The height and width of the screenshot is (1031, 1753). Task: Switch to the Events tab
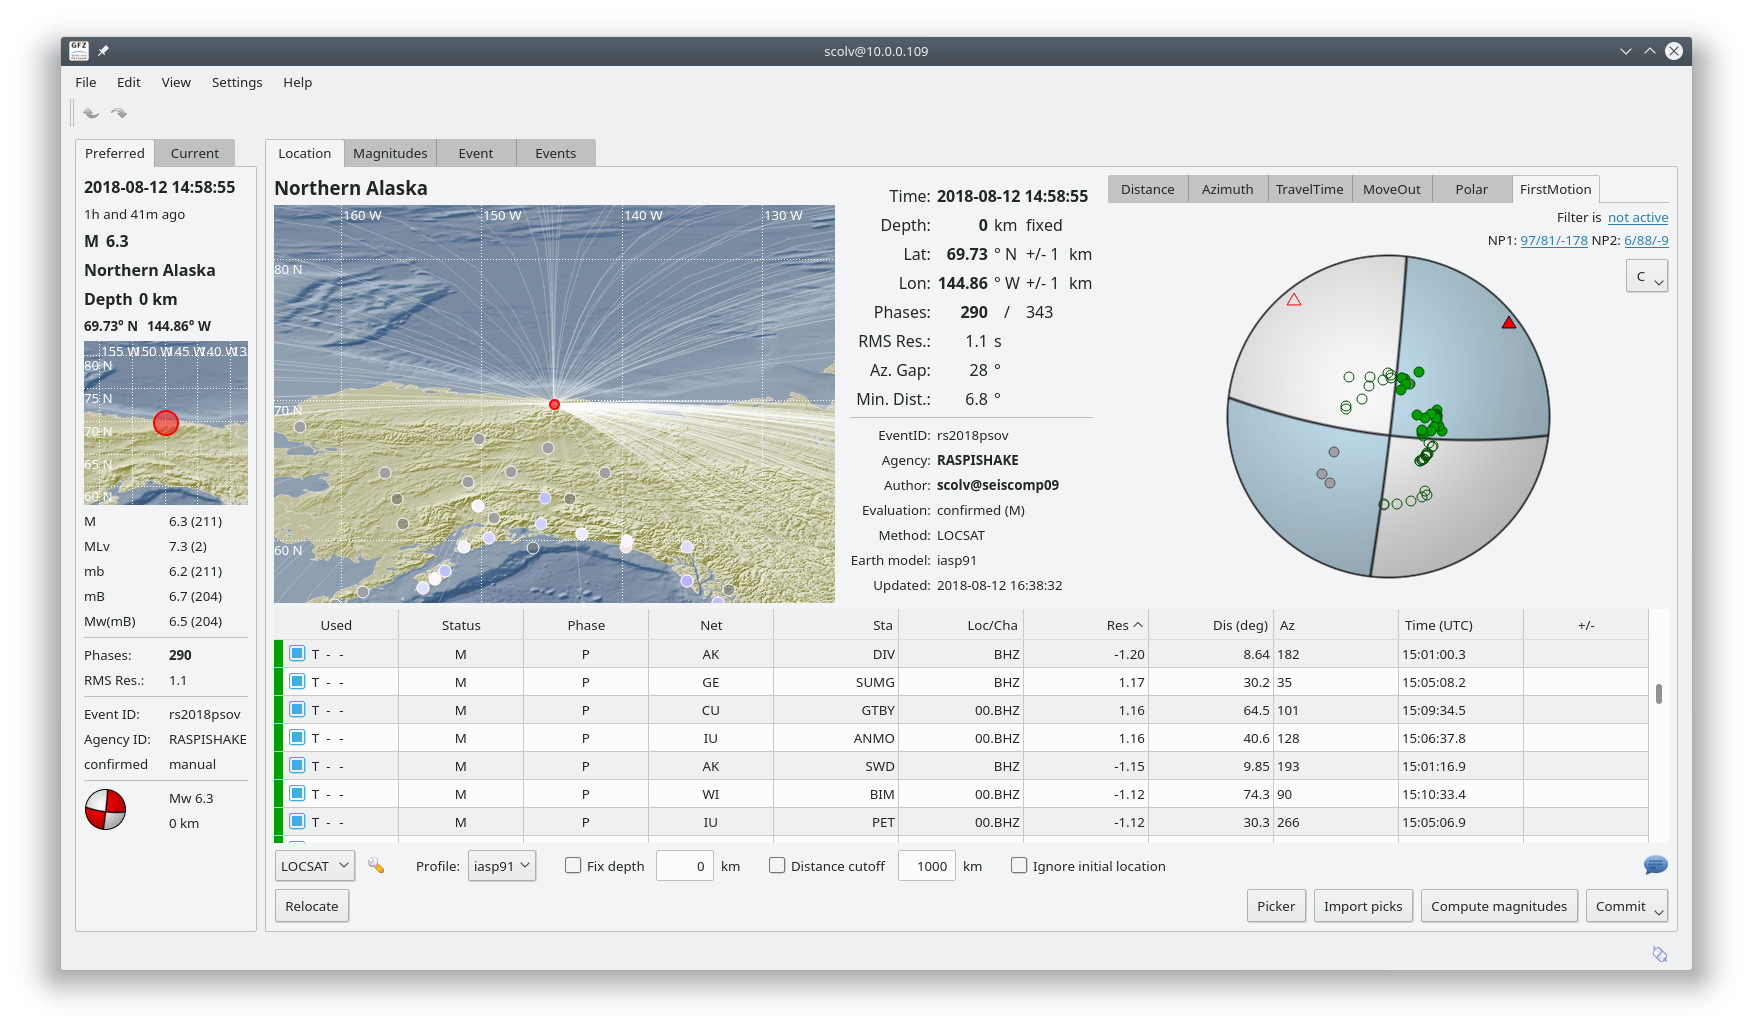click(x=556, y=153)
